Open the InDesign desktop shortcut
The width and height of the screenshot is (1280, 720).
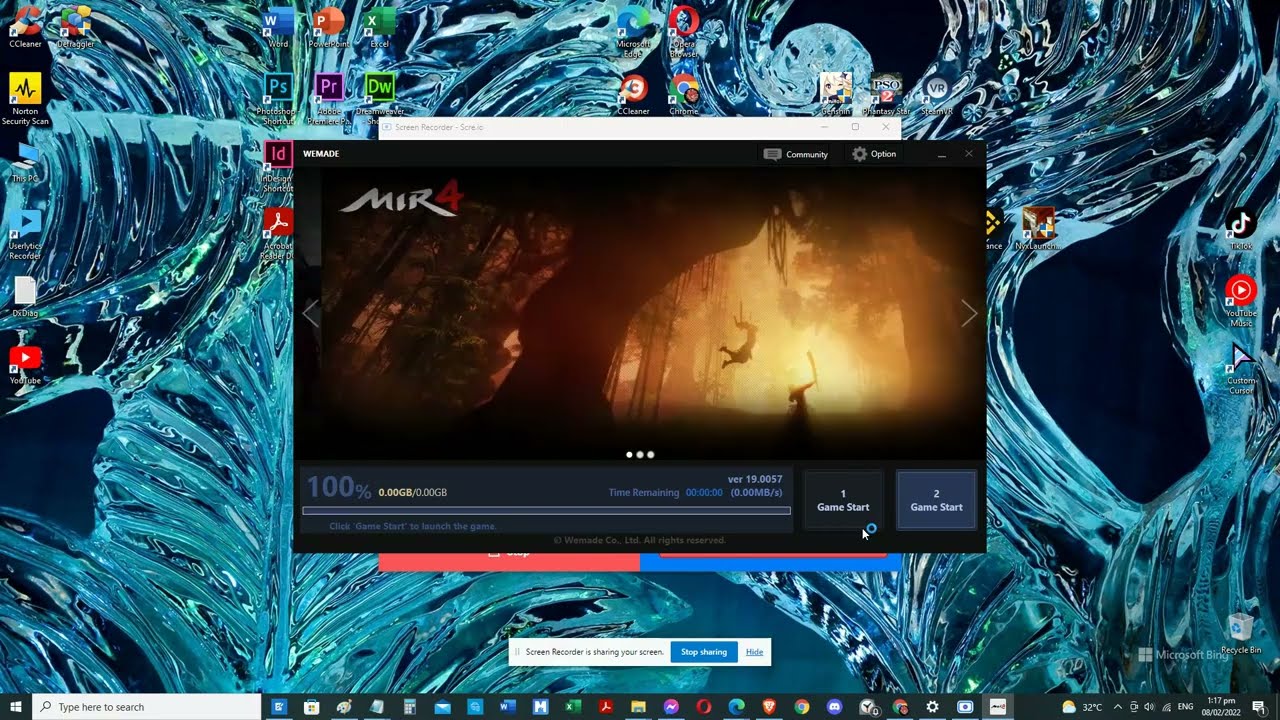click(277, 166)
